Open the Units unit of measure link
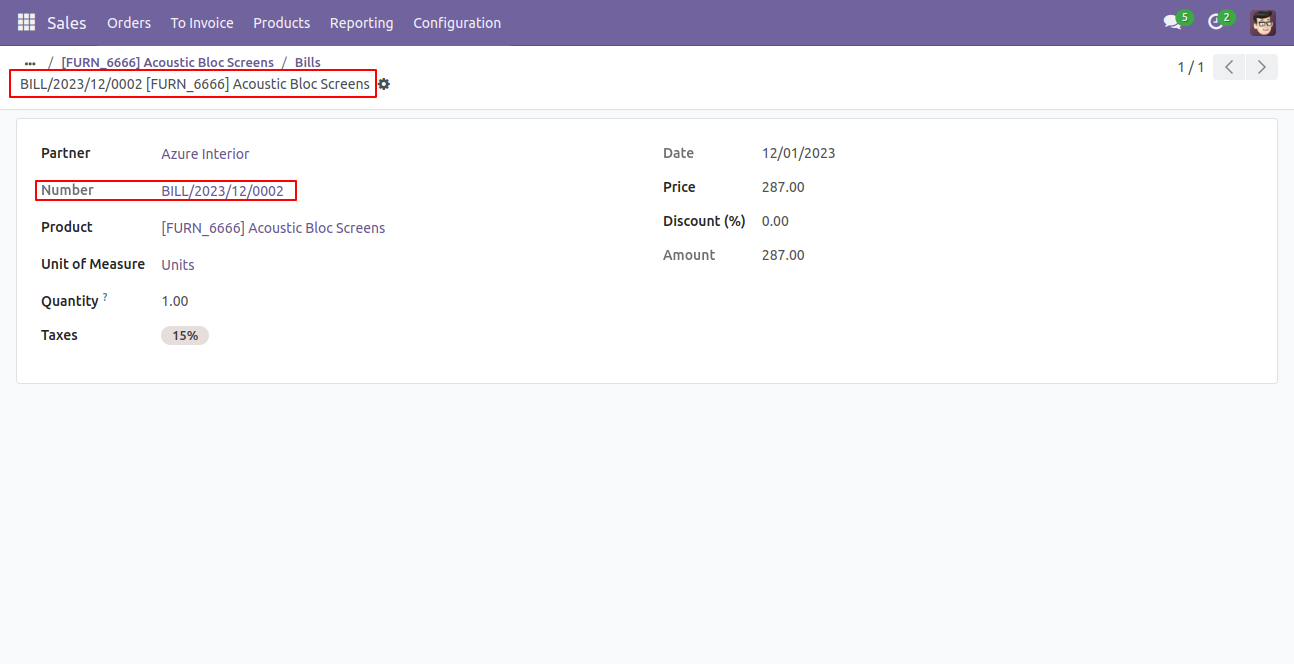The image size is (1294, 664). coord(178,265)
